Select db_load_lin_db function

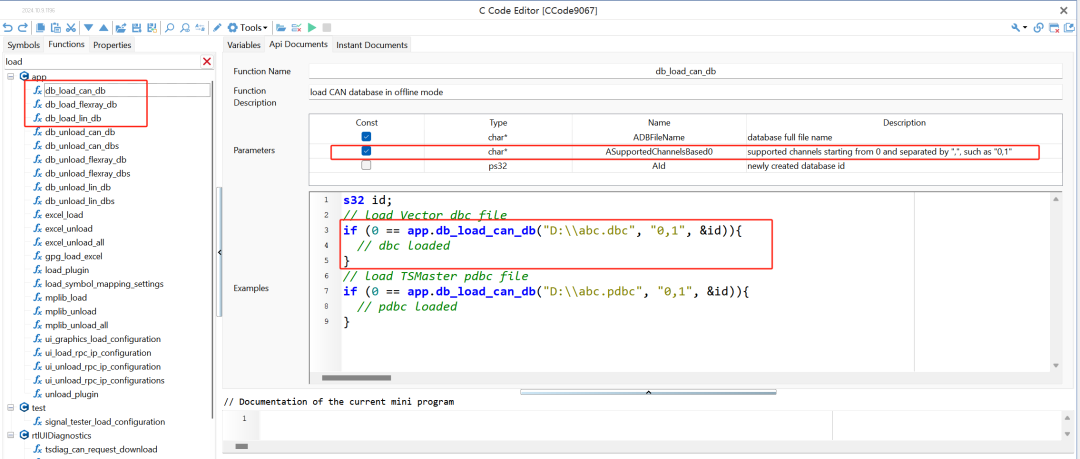pyautogui.click(x=73, y=119)
